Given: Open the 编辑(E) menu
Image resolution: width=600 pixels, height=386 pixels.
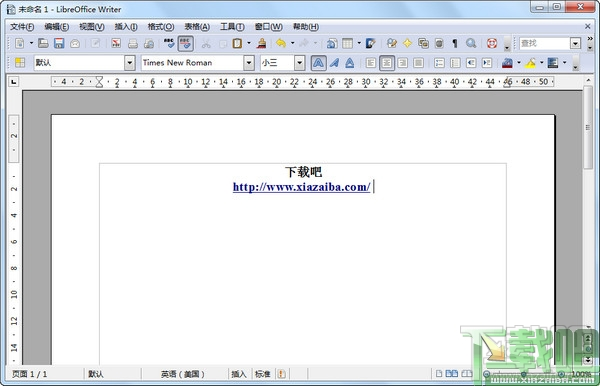Looking at the screenshot, I should click(57, 27).
